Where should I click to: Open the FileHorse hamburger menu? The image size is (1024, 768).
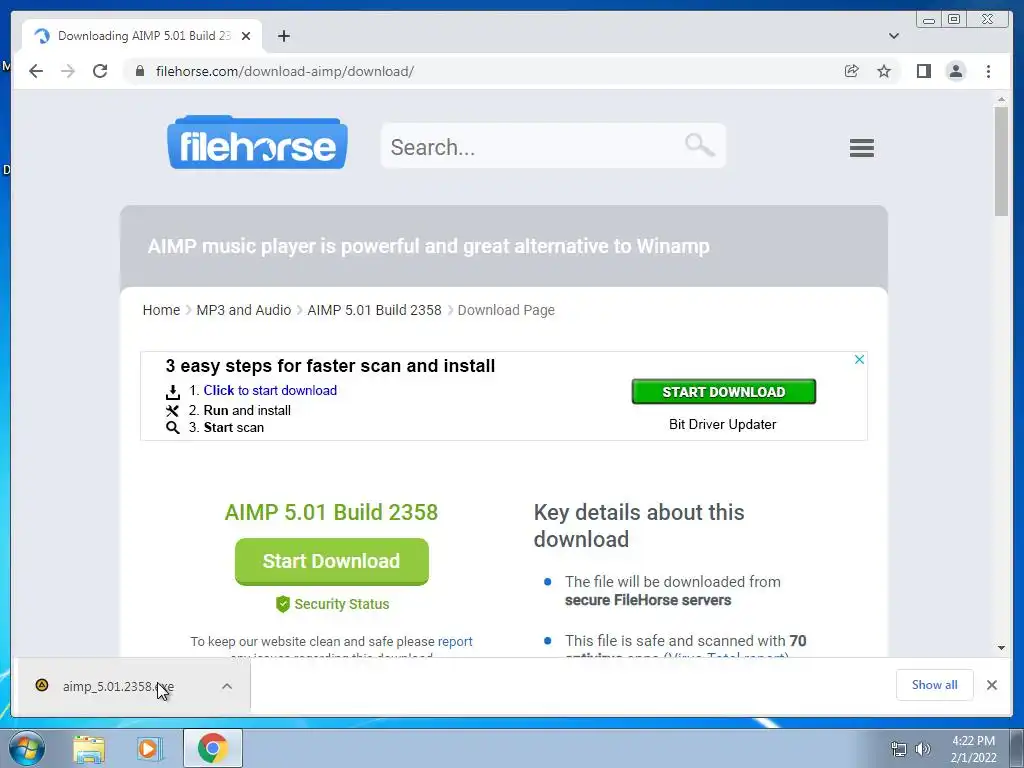861,148
